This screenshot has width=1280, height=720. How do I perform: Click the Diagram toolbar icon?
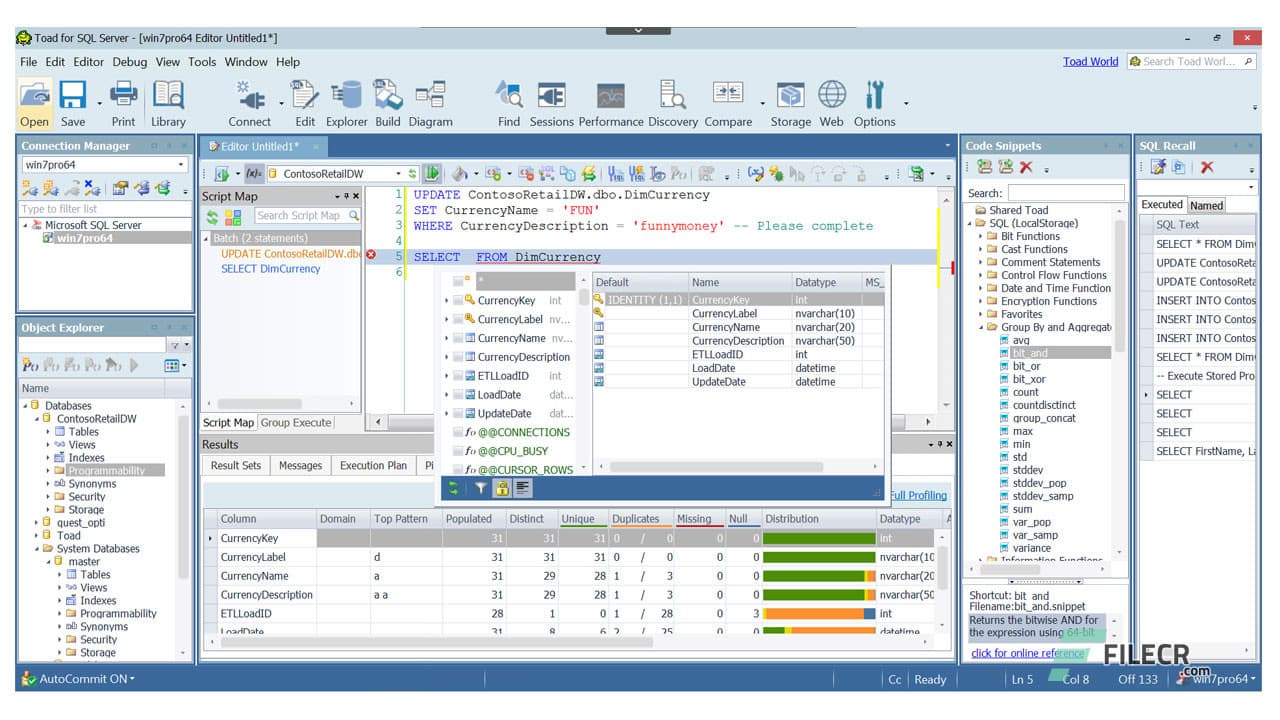431,100
